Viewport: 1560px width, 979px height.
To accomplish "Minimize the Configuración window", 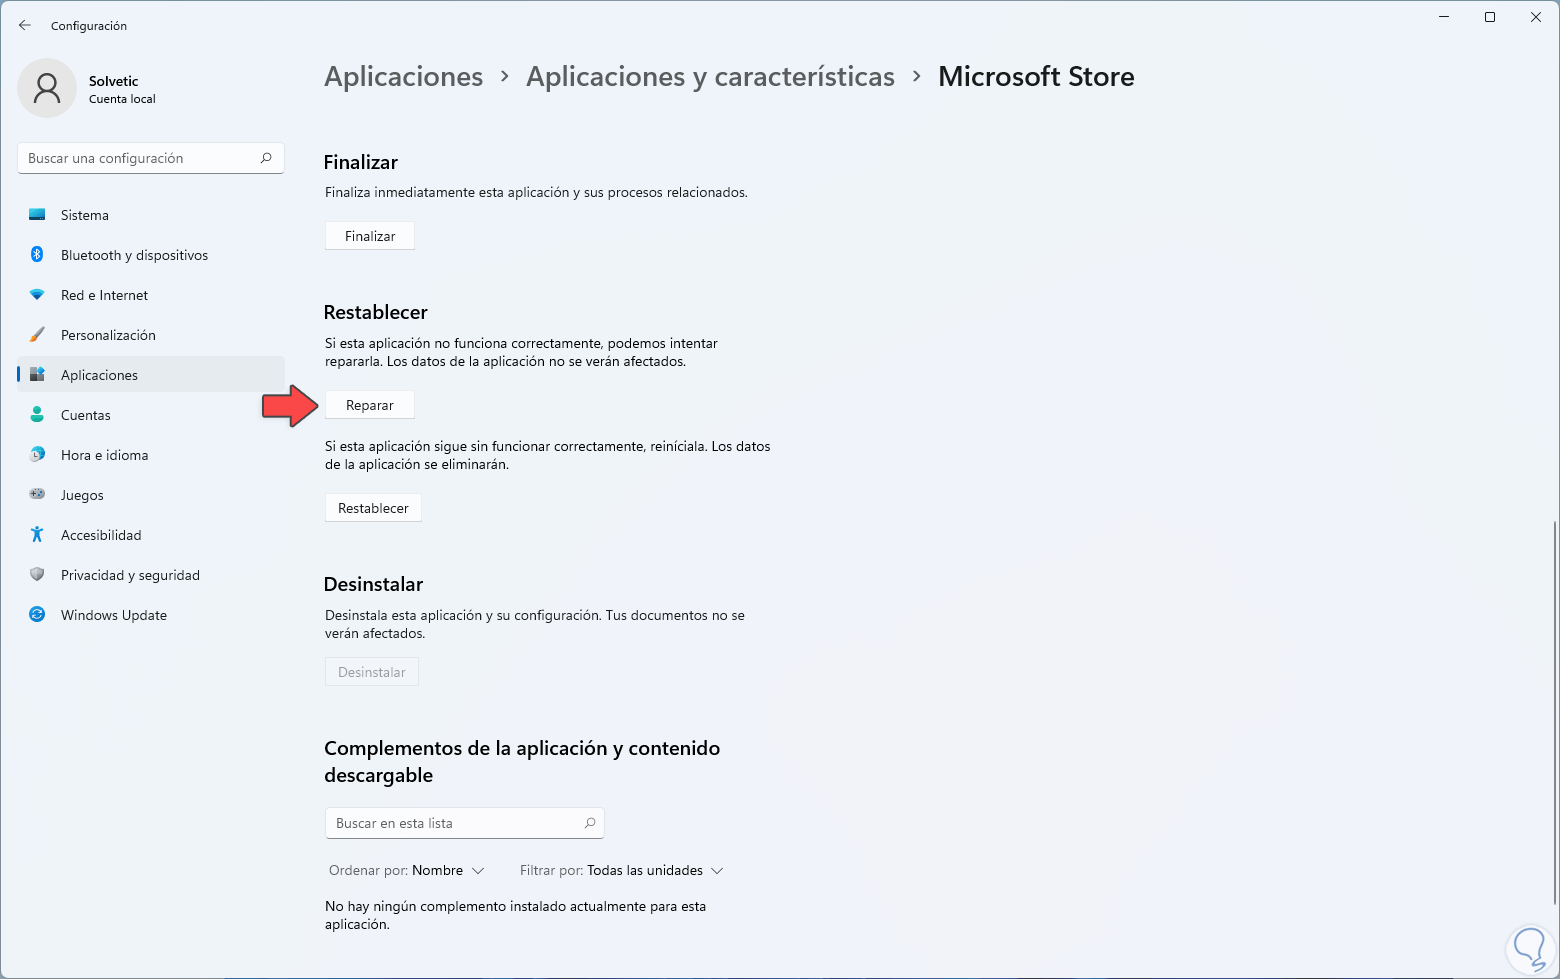I will pos(1444,17).
